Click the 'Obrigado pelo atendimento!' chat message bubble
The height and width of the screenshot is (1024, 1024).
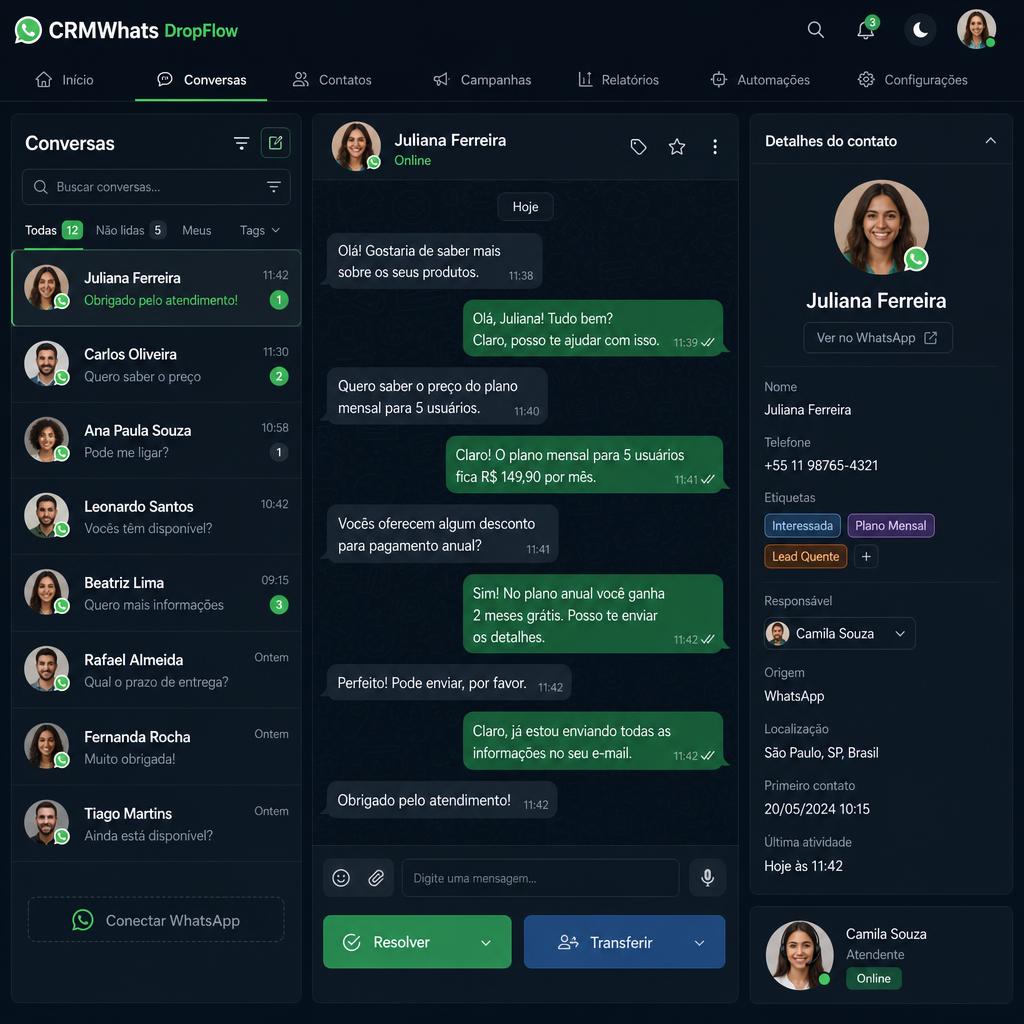(442, 800)
